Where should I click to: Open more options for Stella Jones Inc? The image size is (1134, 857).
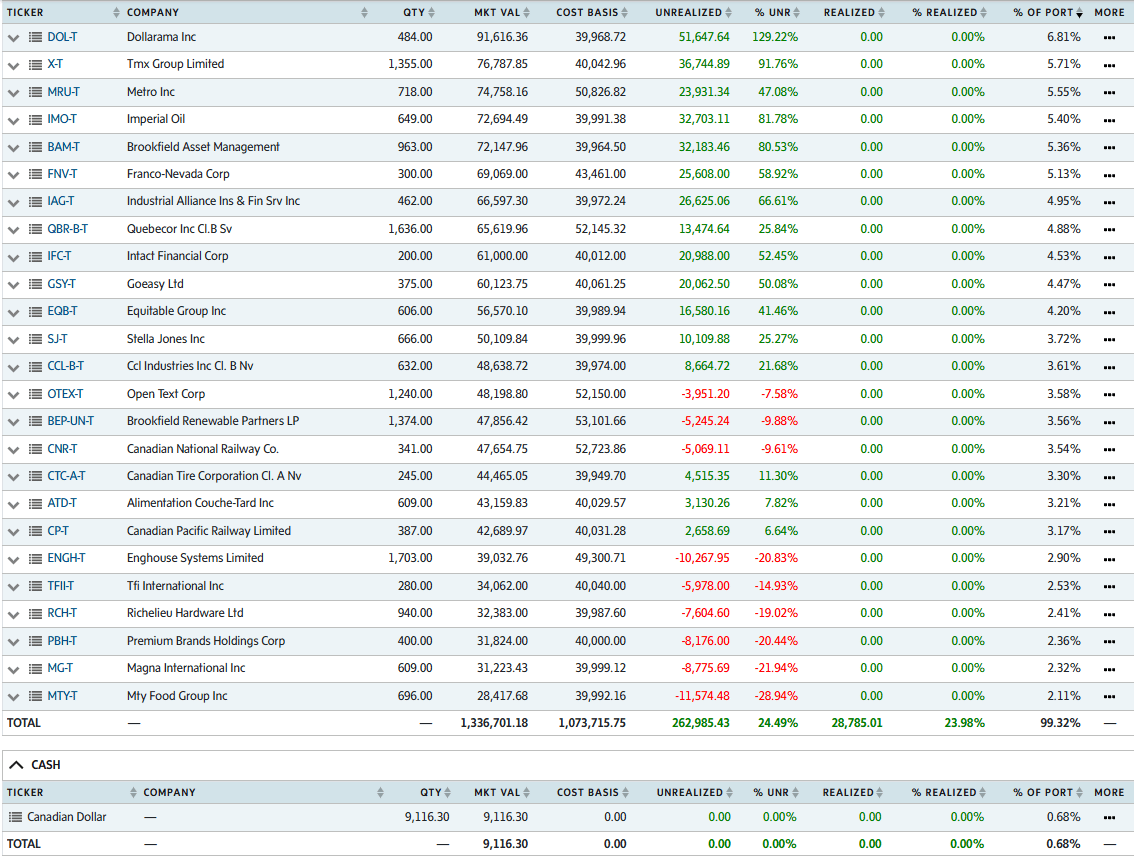point(1109,340)
